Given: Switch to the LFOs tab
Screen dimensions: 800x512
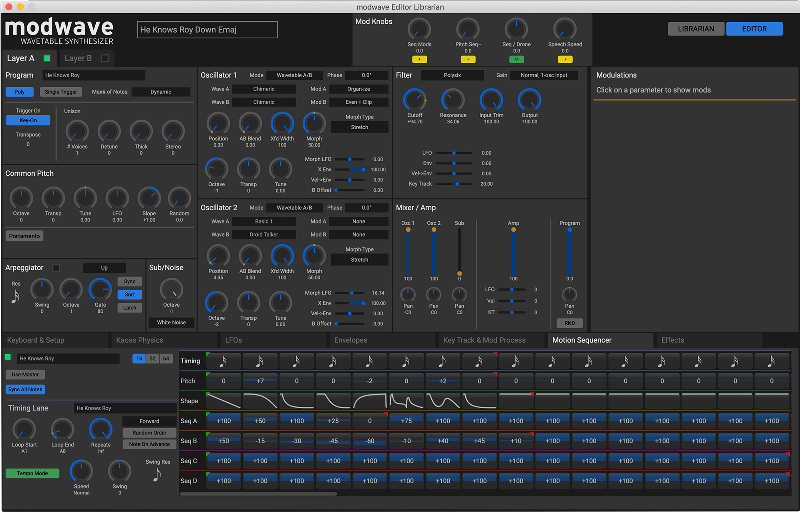Looking at the screenshot, I should pos(273,340).
